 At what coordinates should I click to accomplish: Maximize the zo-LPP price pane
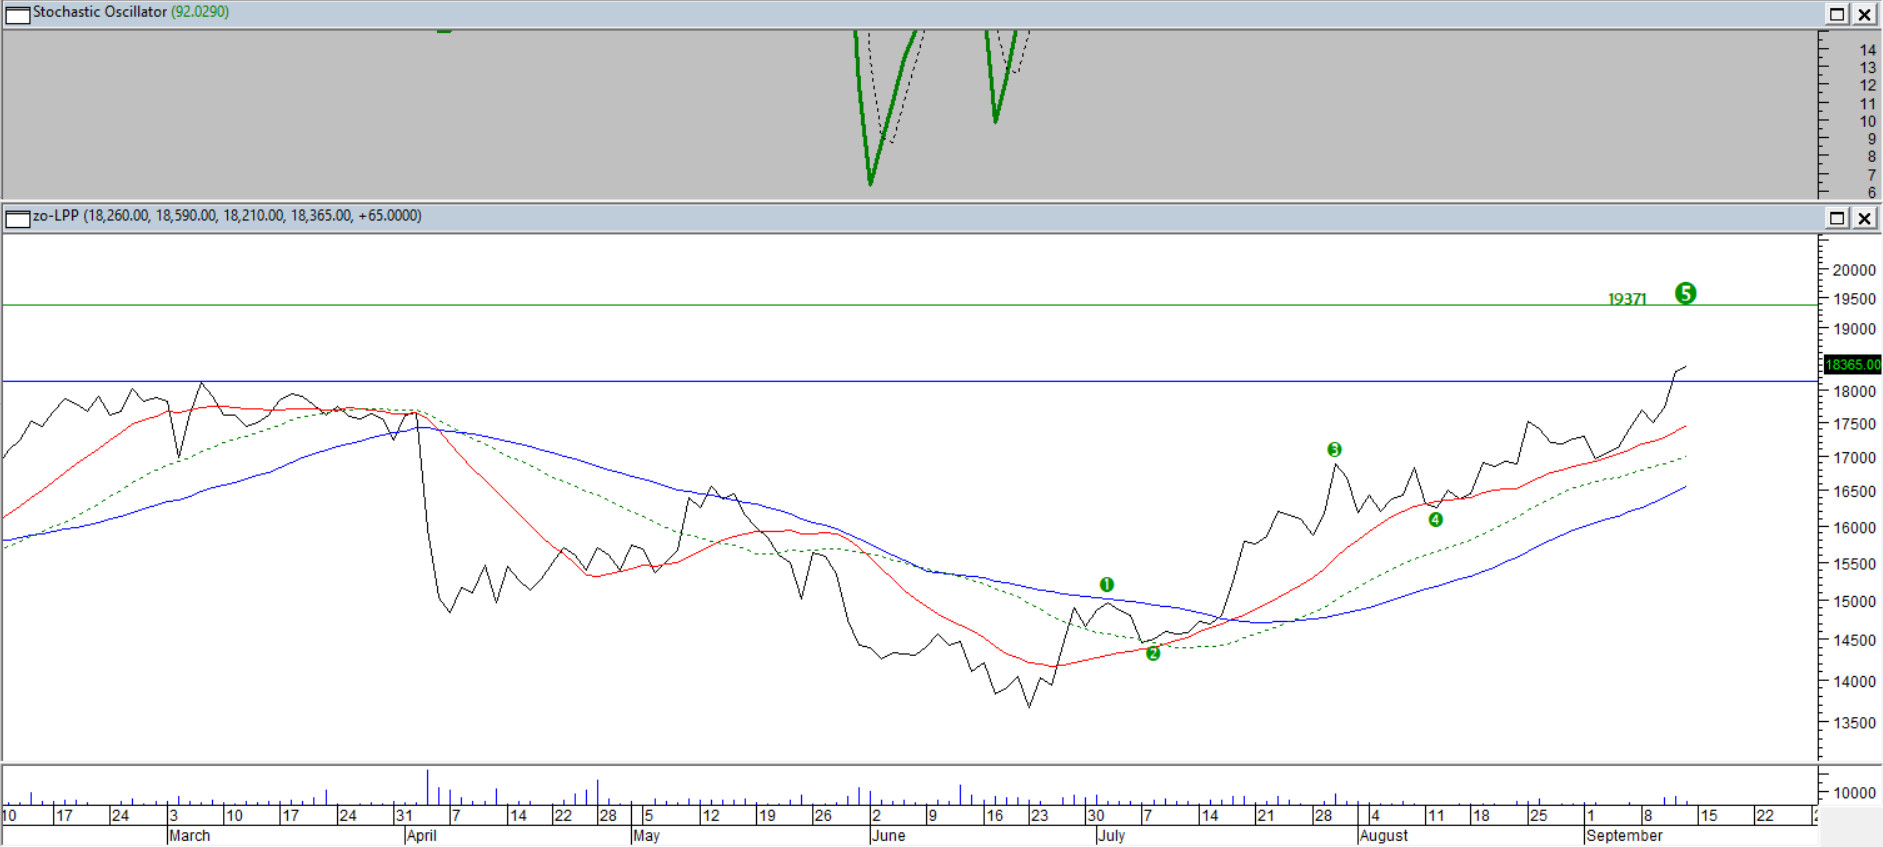point(1837,218)
